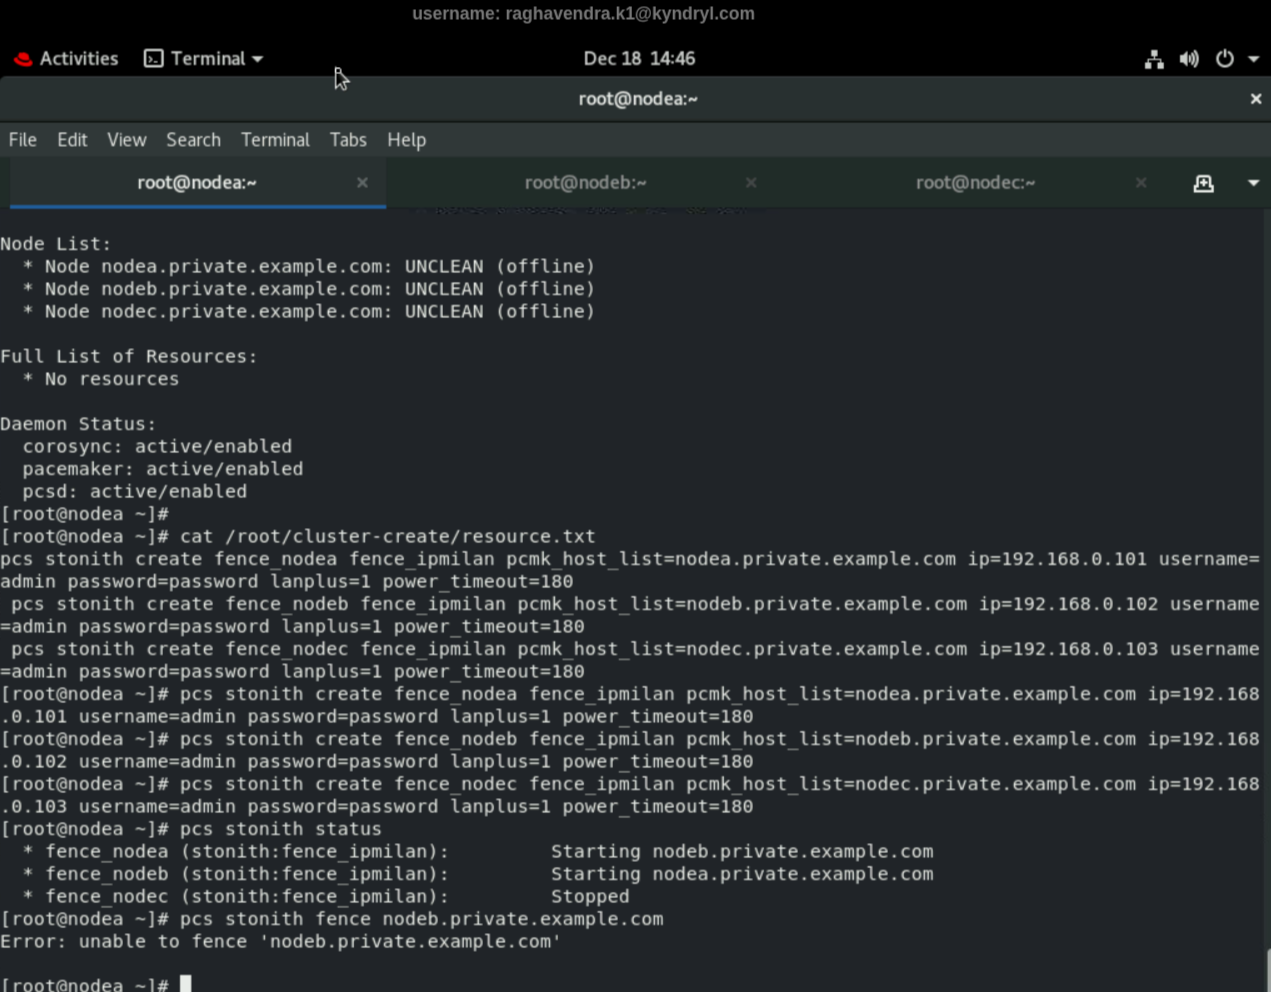Click 'pacemaker: active/enabled' line
The width and height of the screenshot is (1271, 992).
tap(163, 469)
